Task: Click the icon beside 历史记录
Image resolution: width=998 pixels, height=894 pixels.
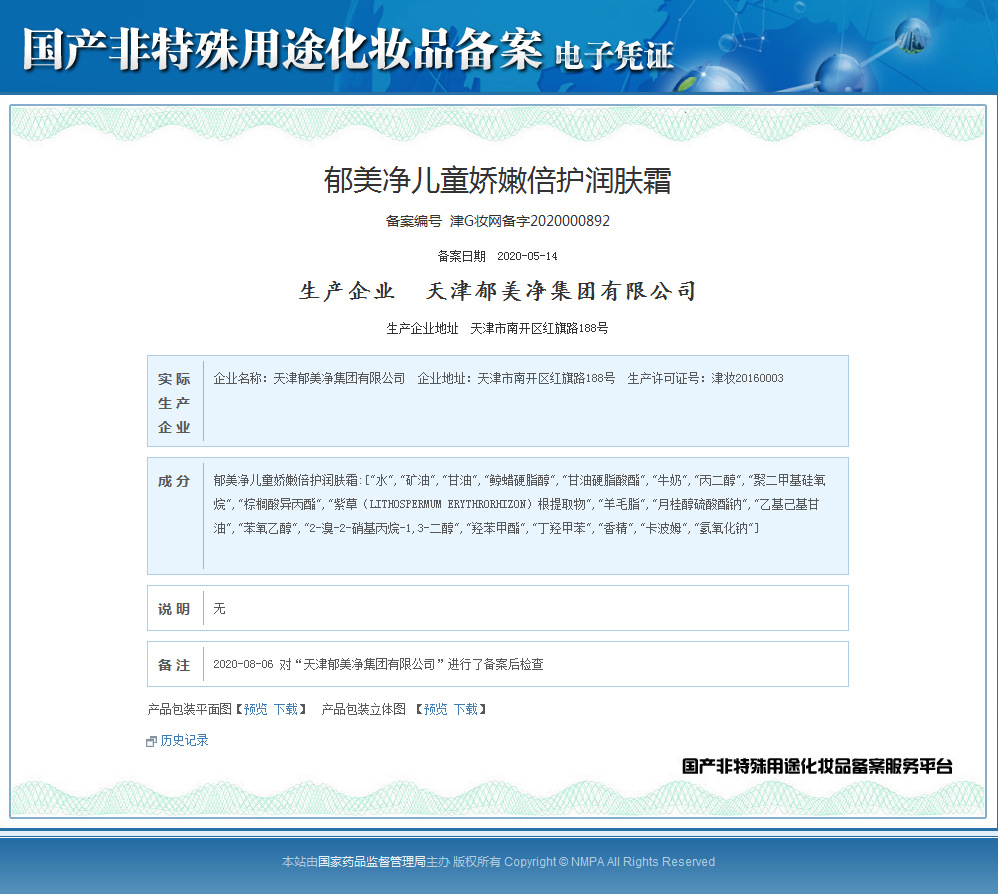Action: coord(152,741)
